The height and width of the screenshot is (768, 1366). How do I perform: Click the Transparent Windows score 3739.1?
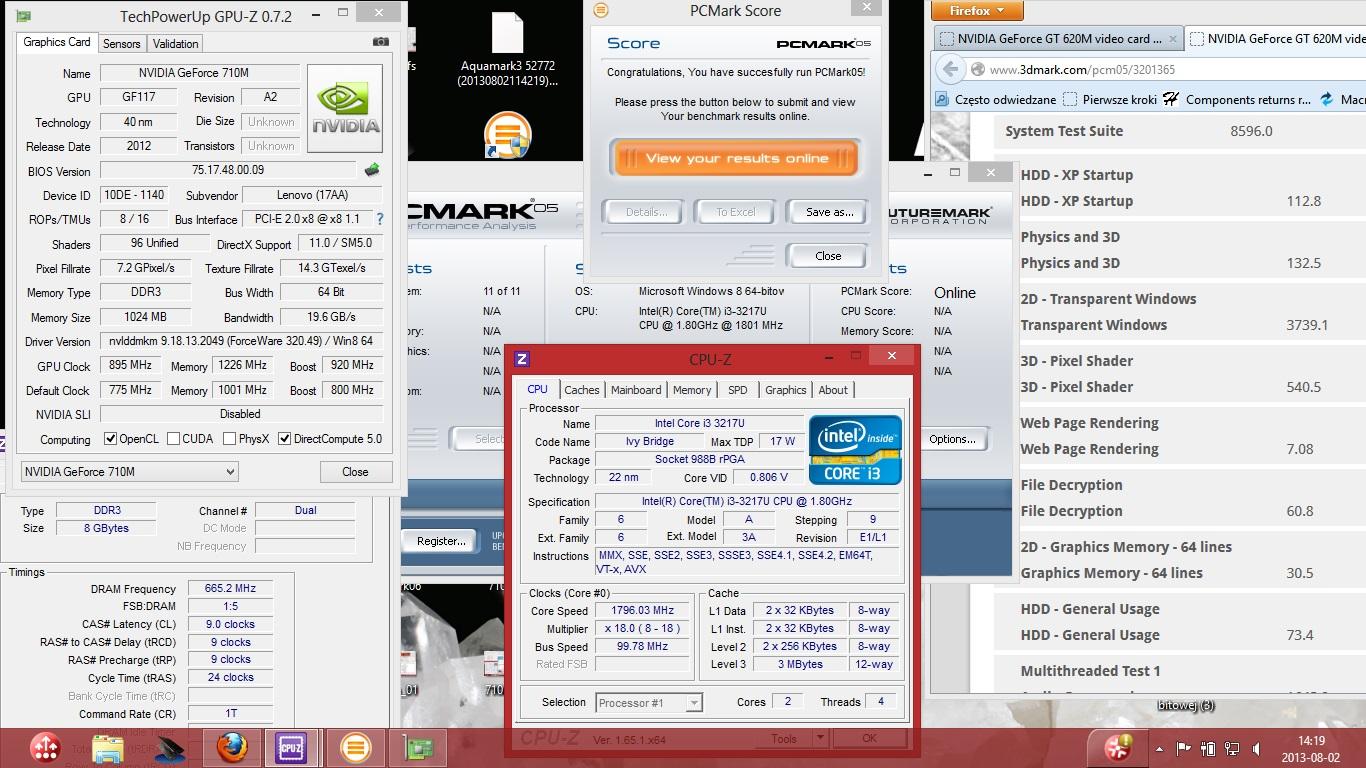[1307, 325]
